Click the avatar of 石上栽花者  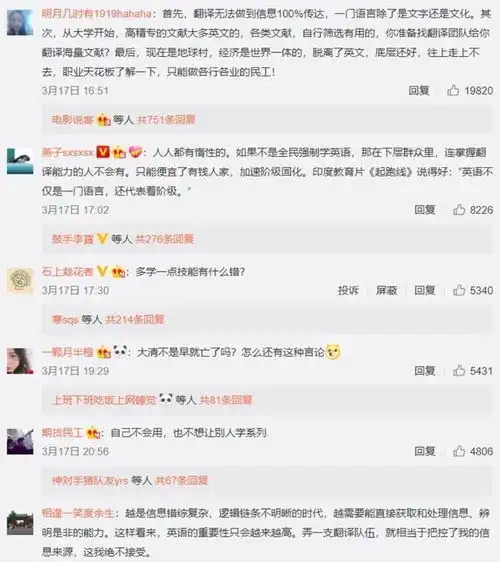20,281
